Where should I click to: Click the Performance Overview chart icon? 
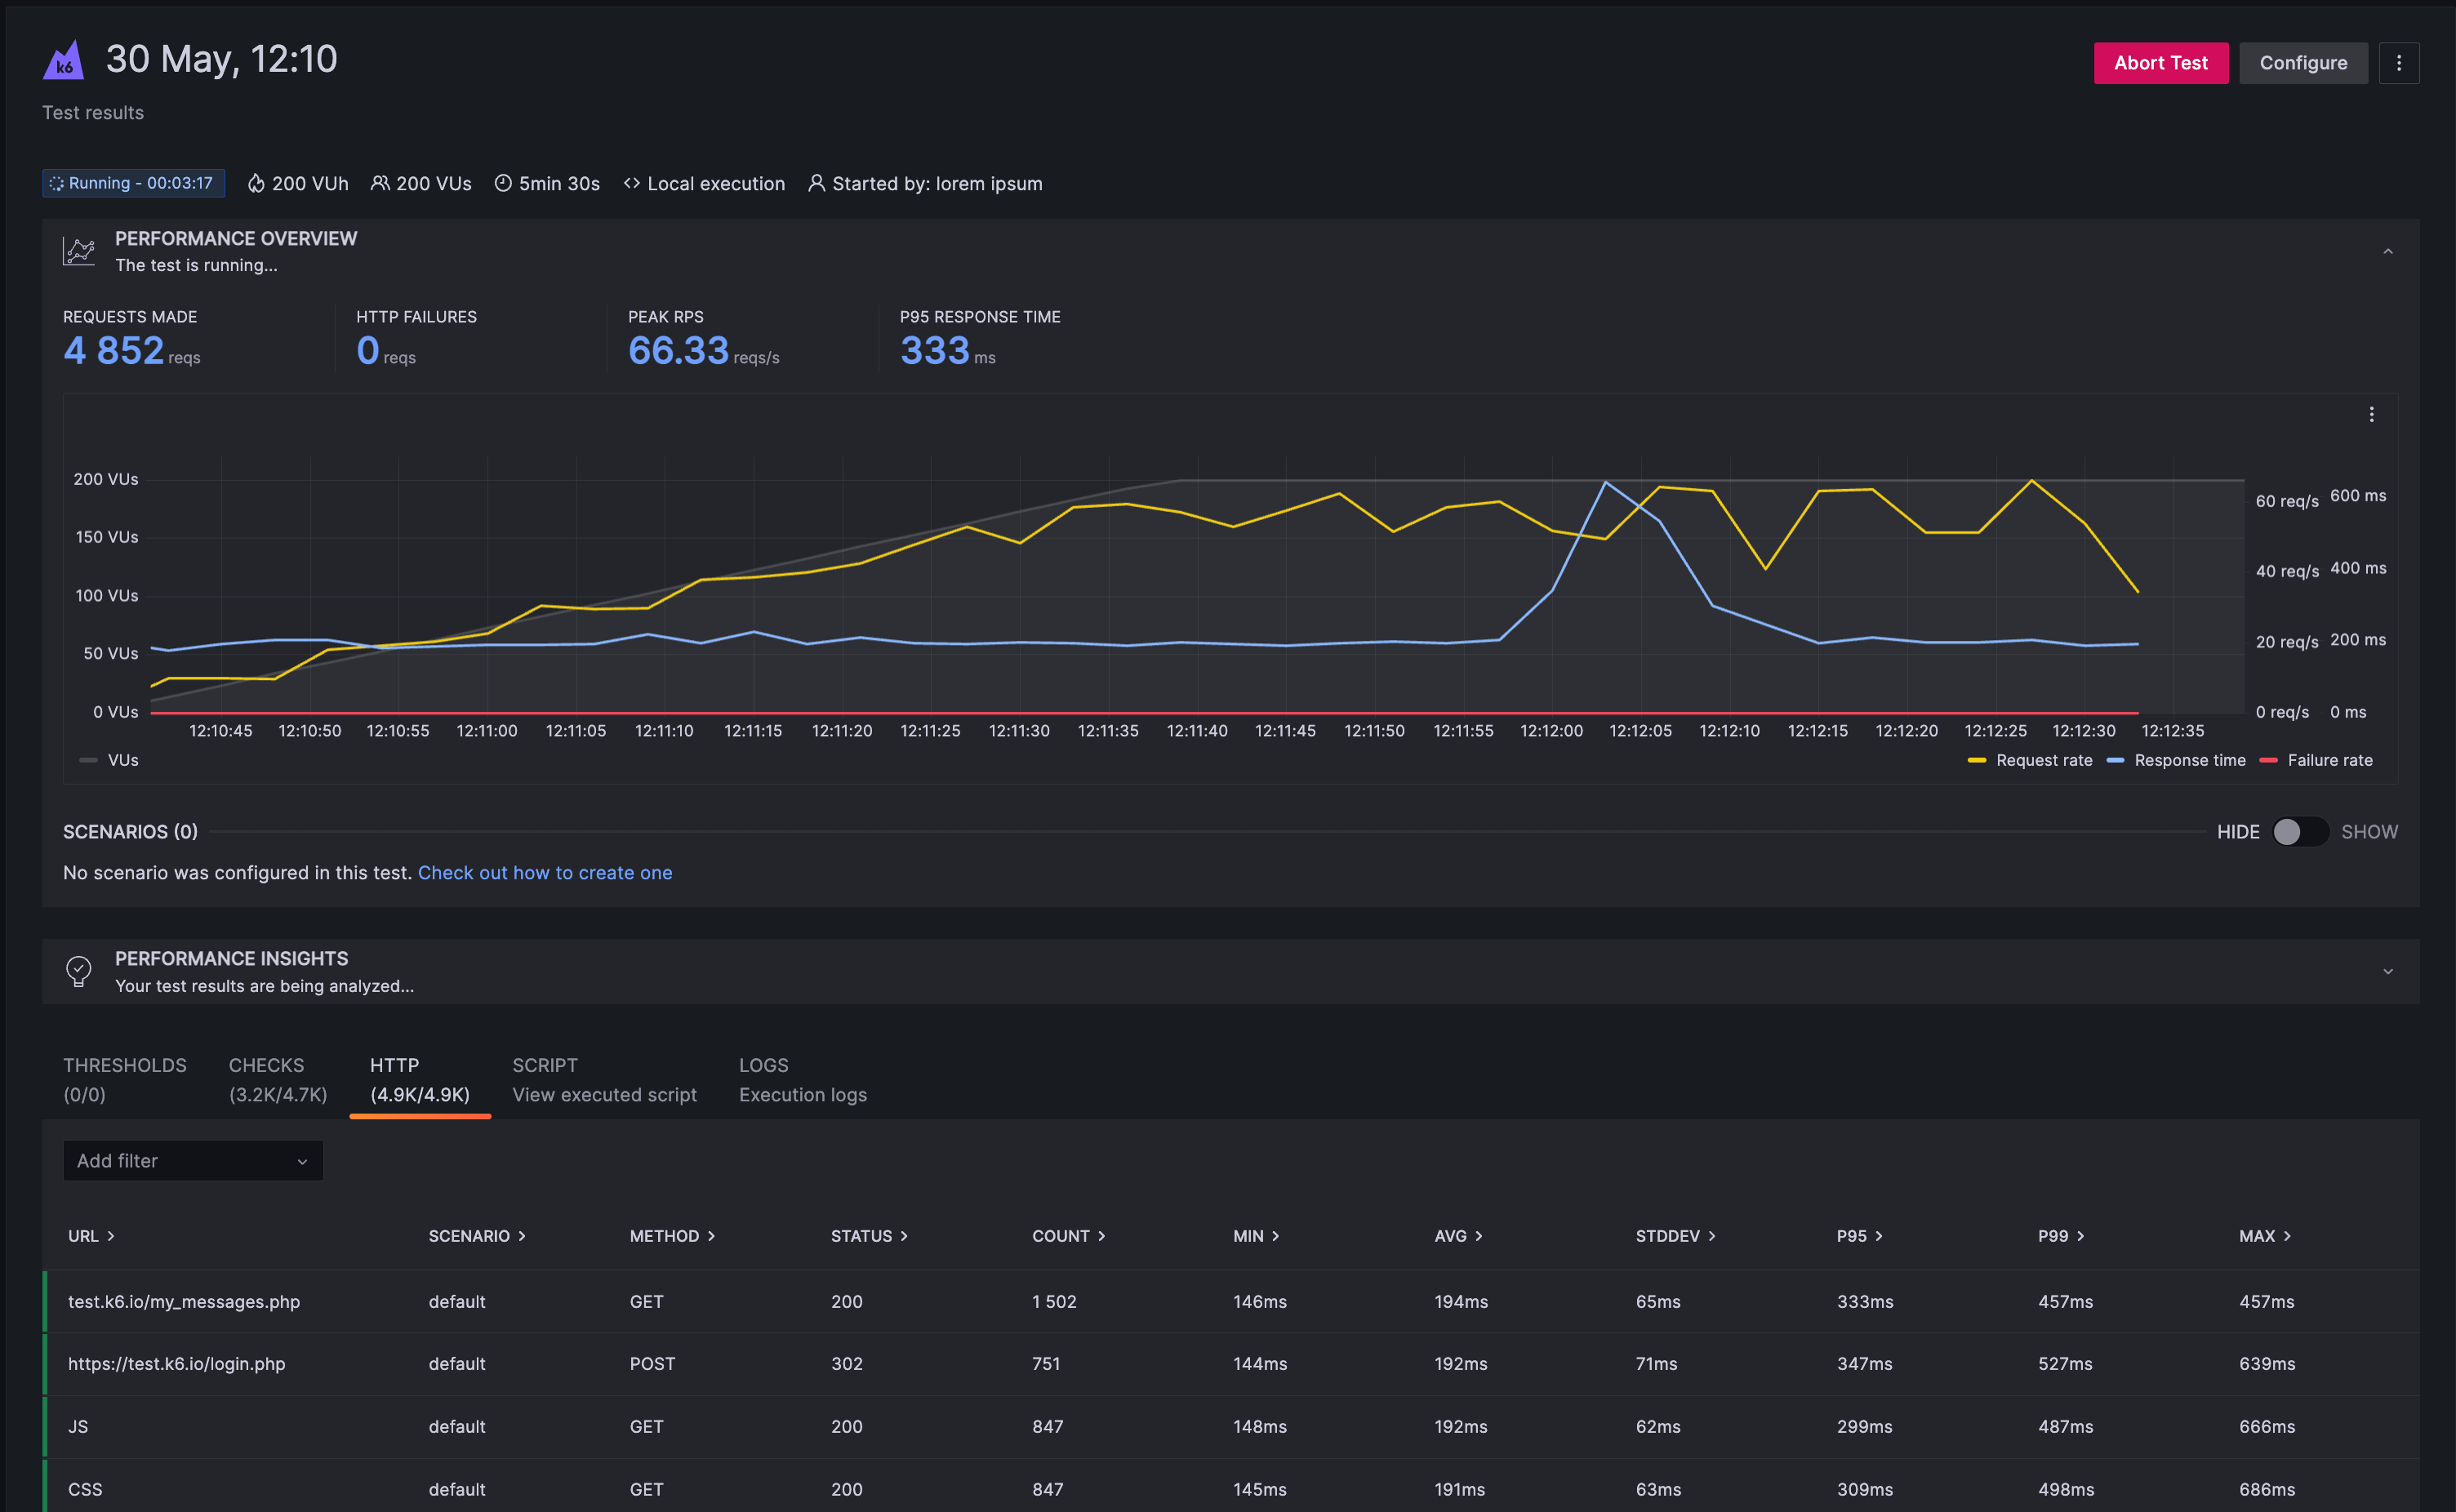[x=78, y=251]
